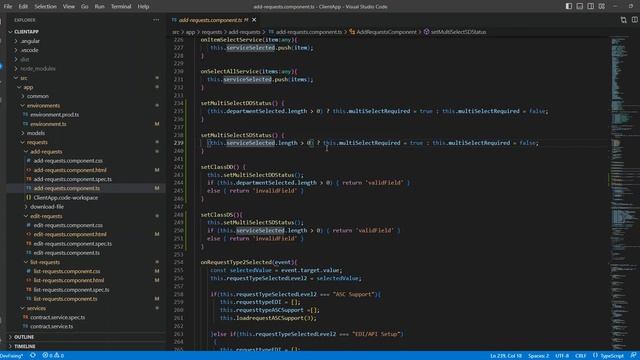Open the Edit menu
640x360 pixels.
coord(23,7)
